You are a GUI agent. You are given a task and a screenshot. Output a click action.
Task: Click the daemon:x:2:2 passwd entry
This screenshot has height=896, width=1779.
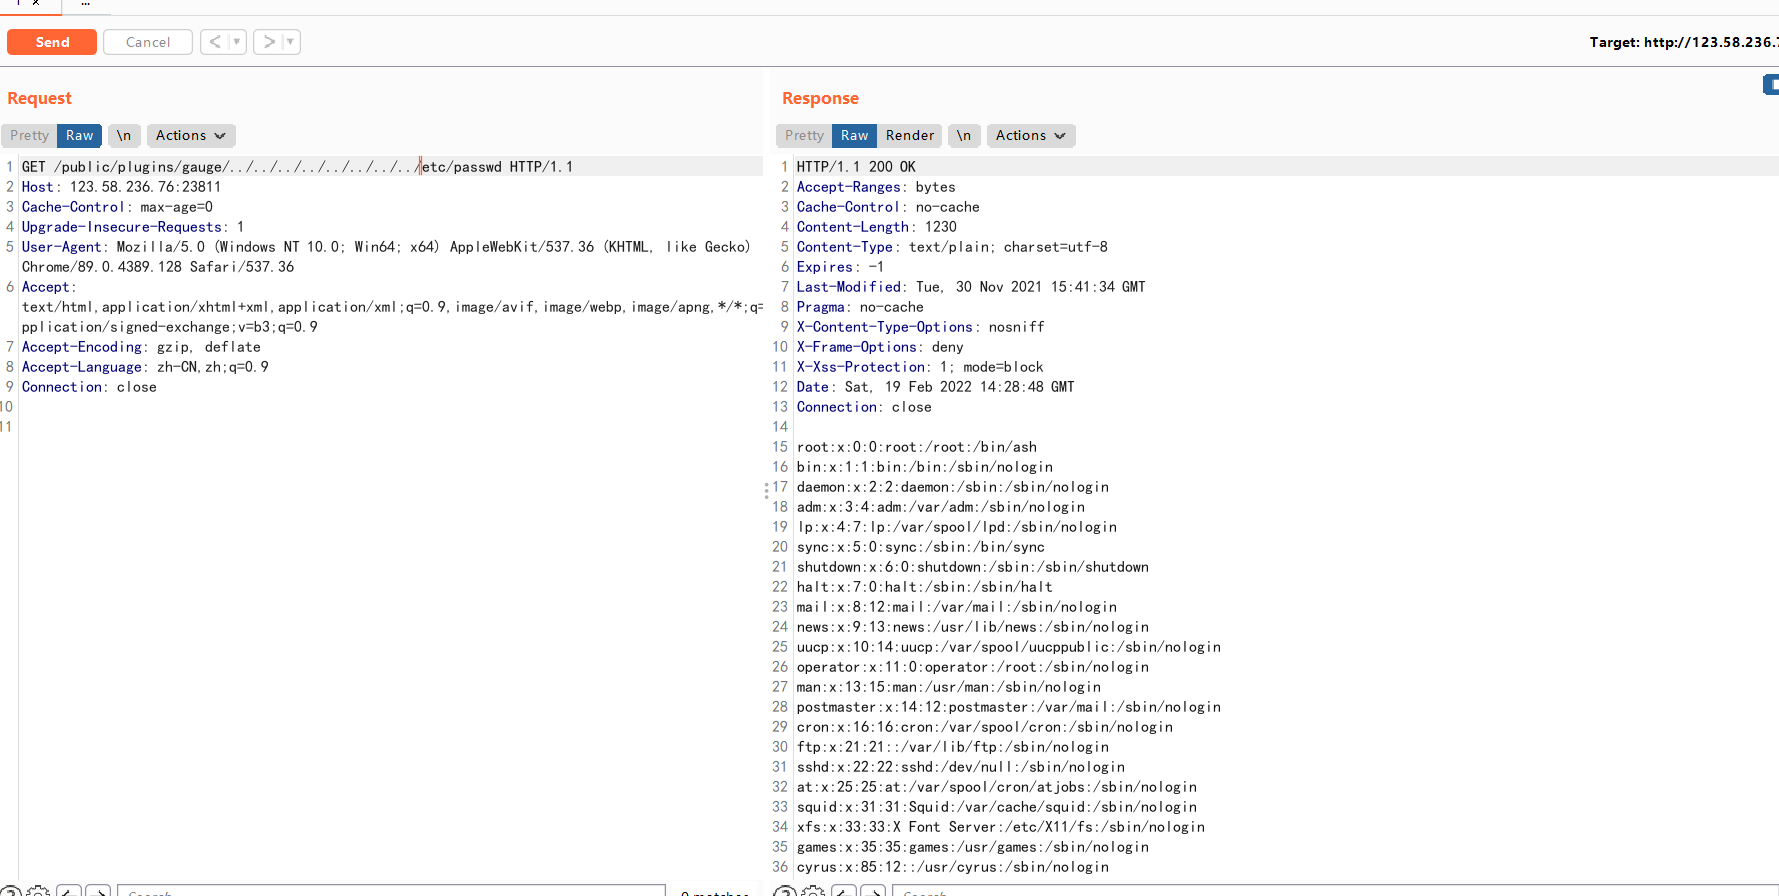pos(953,487)
